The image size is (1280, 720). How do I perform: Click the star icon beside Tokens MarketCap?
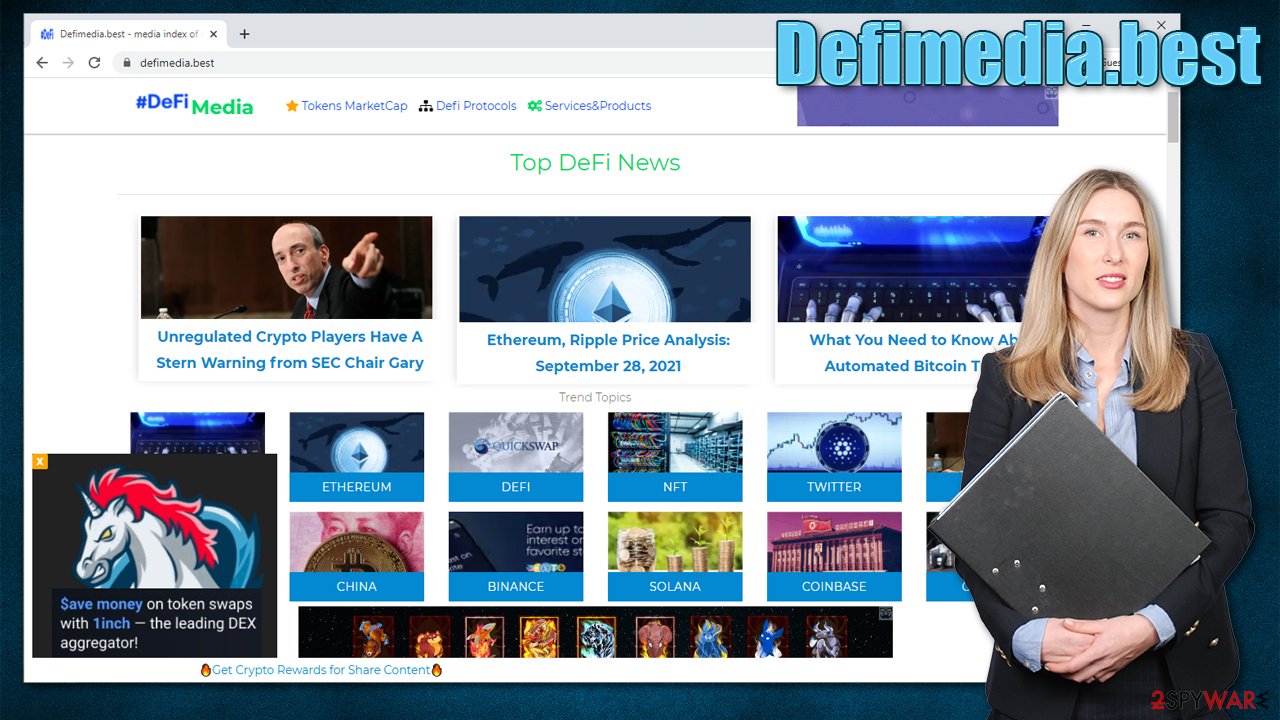[292, 106]
